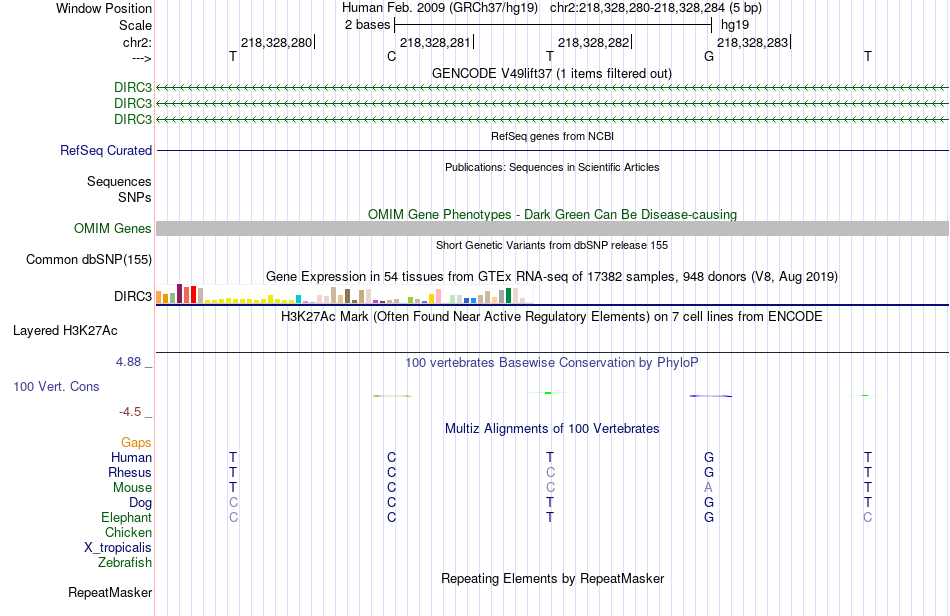The width and height of the screenshot is (950, 616).
Task: Click the Mouse species row label
Action: pyautogui.click(x=132, y=488)
